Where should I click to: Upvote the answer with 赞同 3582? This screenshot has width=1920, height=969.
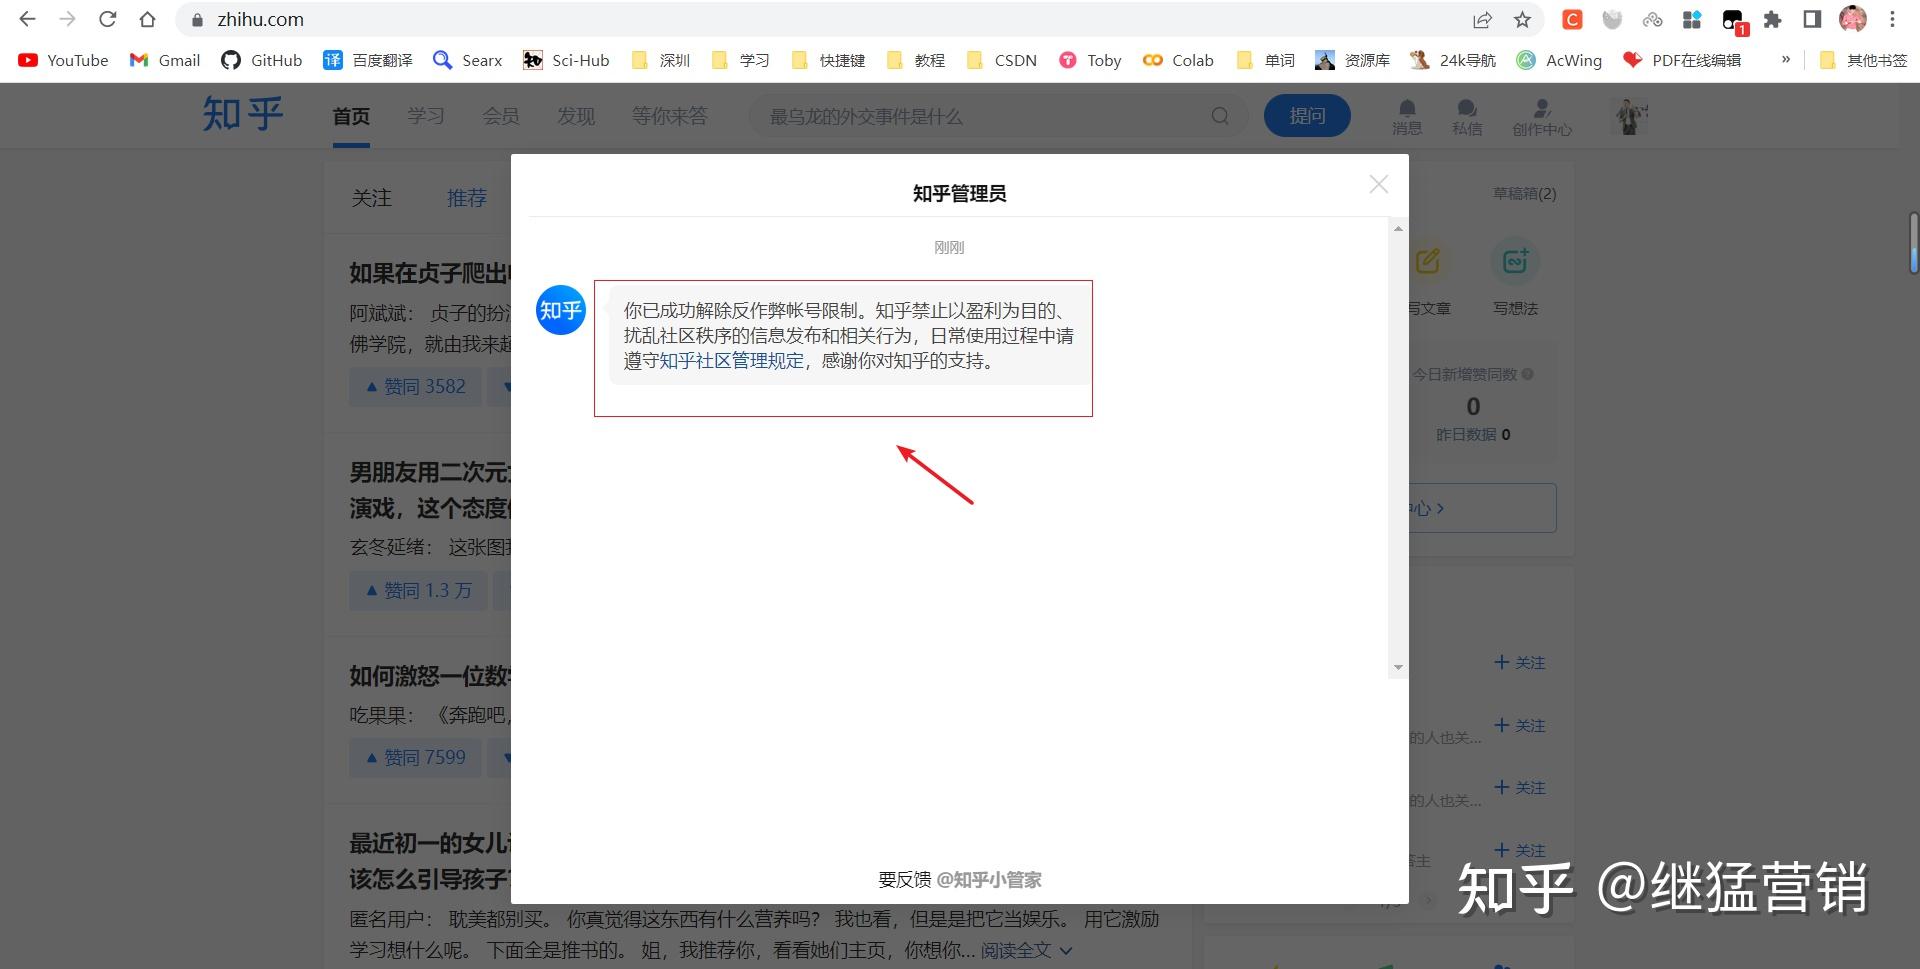(415, 386)
